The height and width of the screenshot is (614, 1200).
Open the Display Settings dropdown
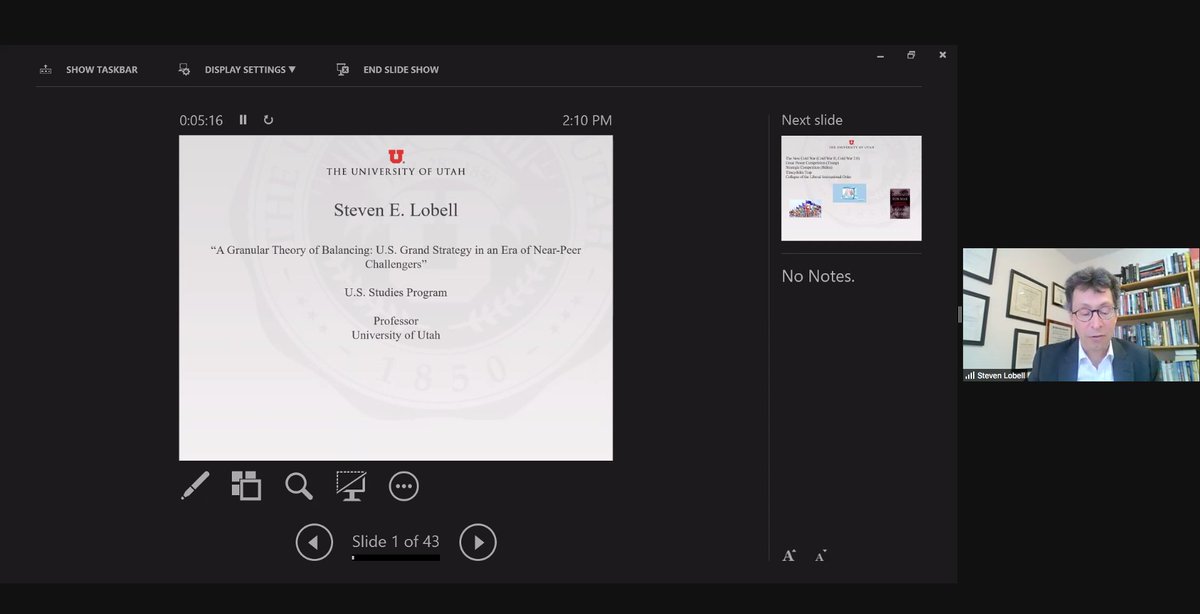(250, 70)
